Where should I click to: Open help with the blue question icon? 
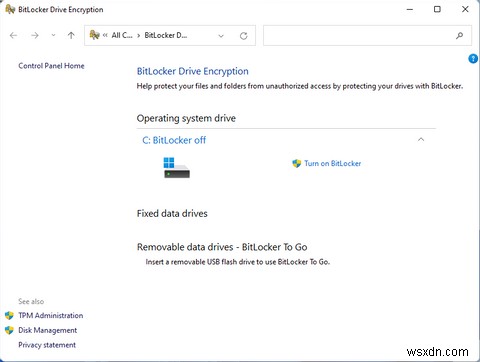(x=473, y=59)
